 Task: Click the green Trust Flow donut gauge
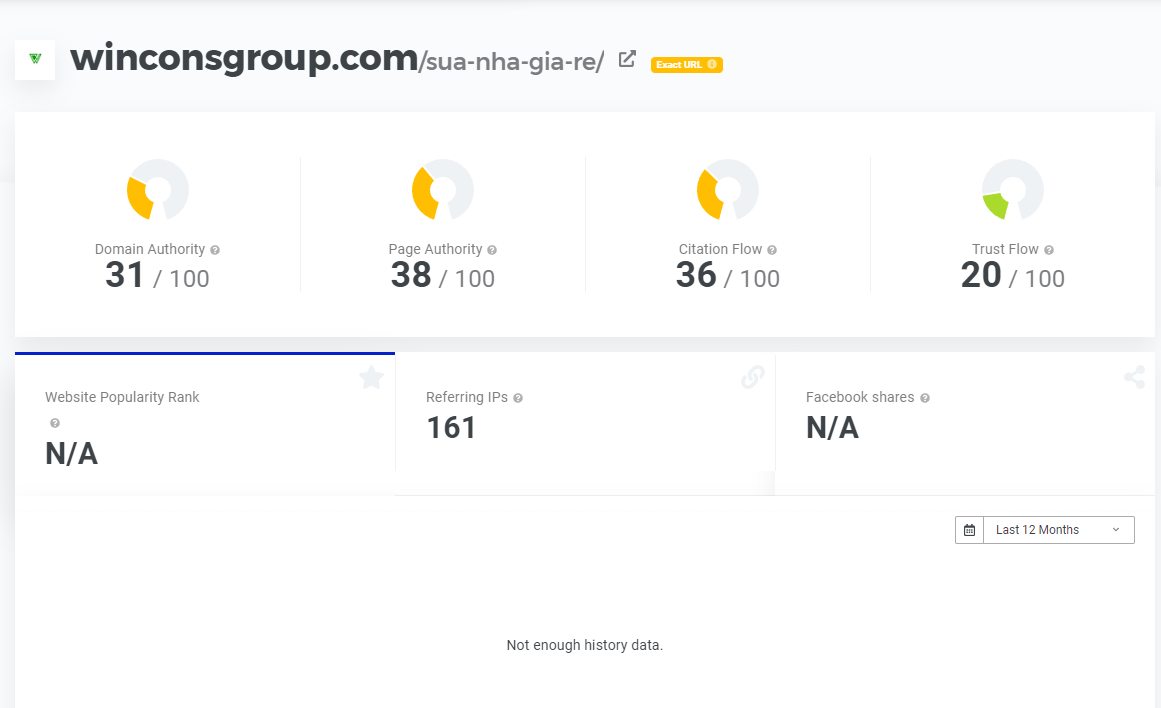1013,190
